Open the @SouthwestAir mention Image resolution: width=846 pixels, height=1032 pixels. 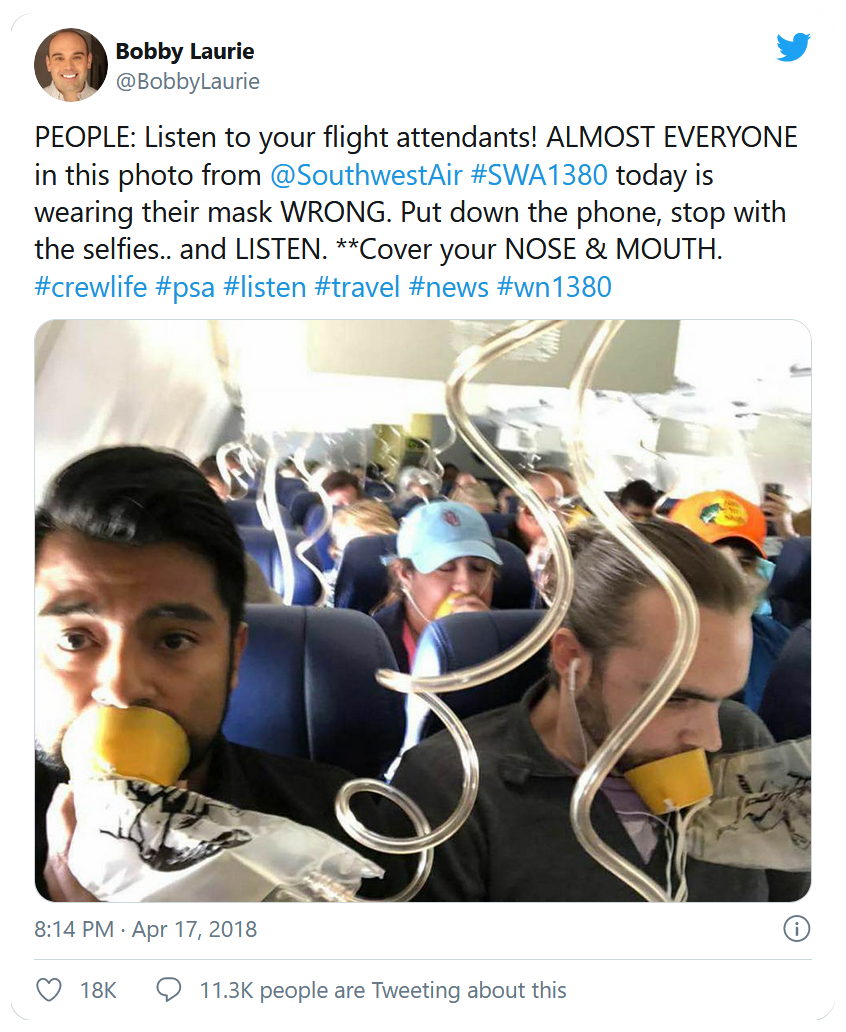tap(367, 175)
